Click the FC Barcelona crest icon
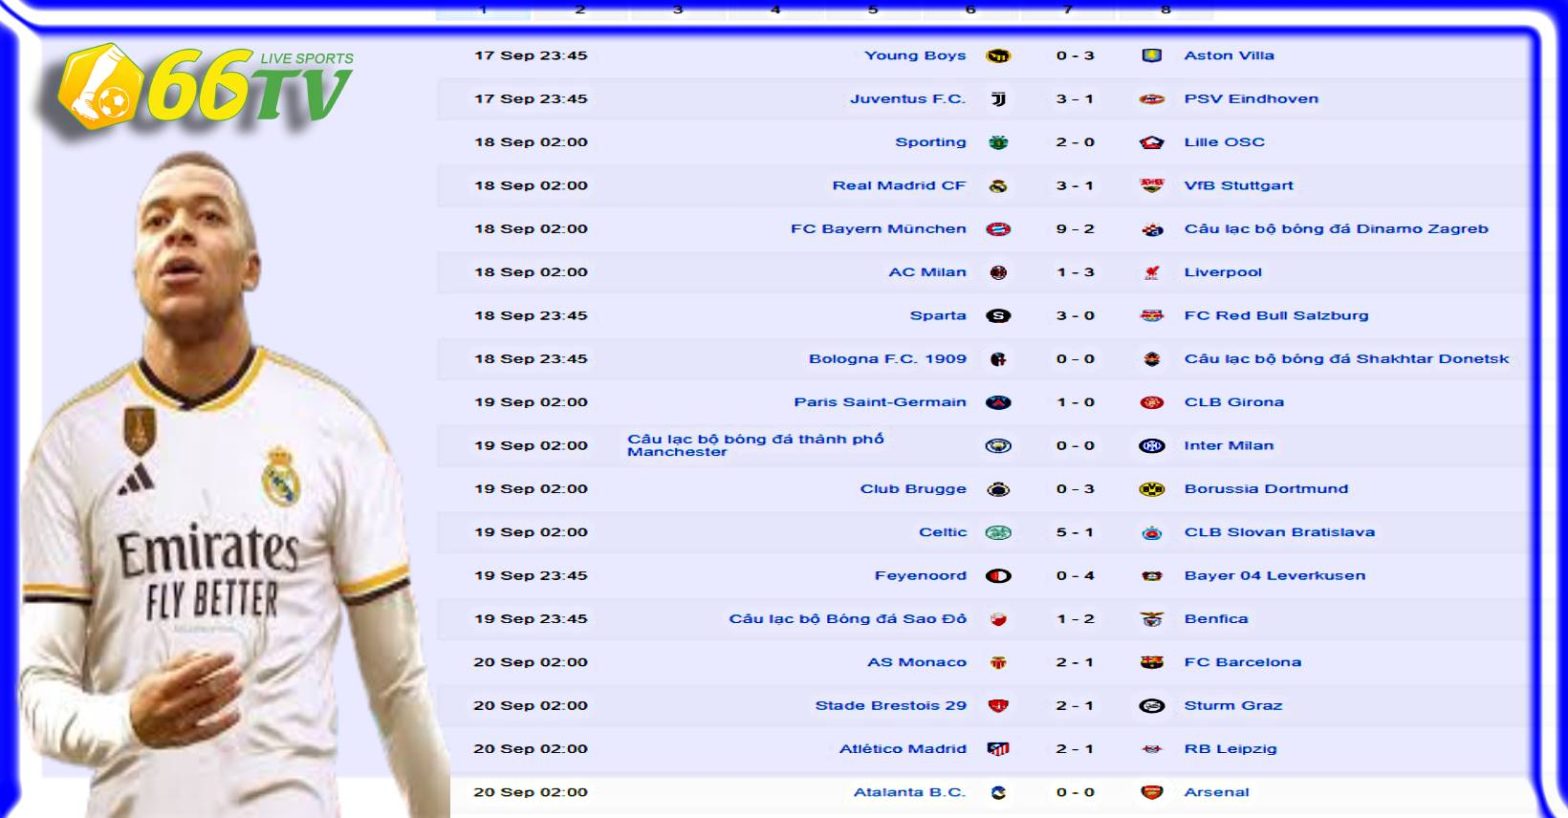 pyautogui.click(x=1152, y=662)
